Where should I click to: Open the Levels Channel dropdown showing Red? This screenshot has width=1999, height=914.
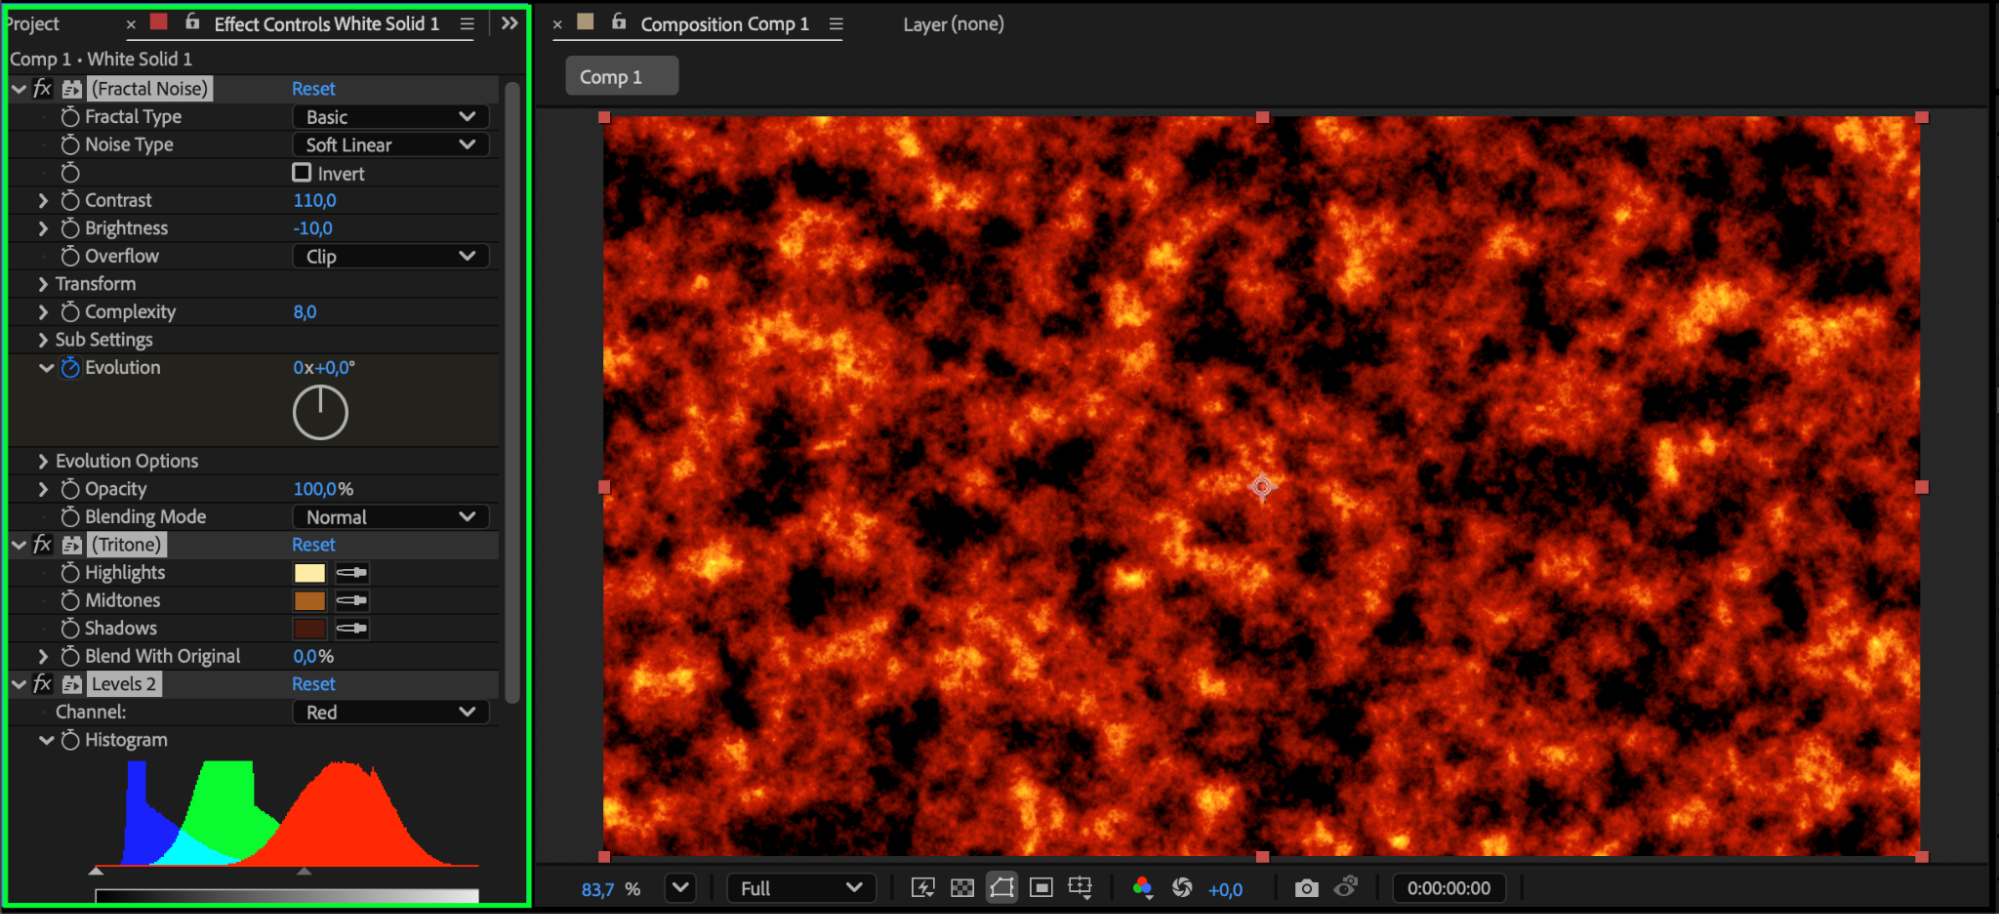click(390, 712)
